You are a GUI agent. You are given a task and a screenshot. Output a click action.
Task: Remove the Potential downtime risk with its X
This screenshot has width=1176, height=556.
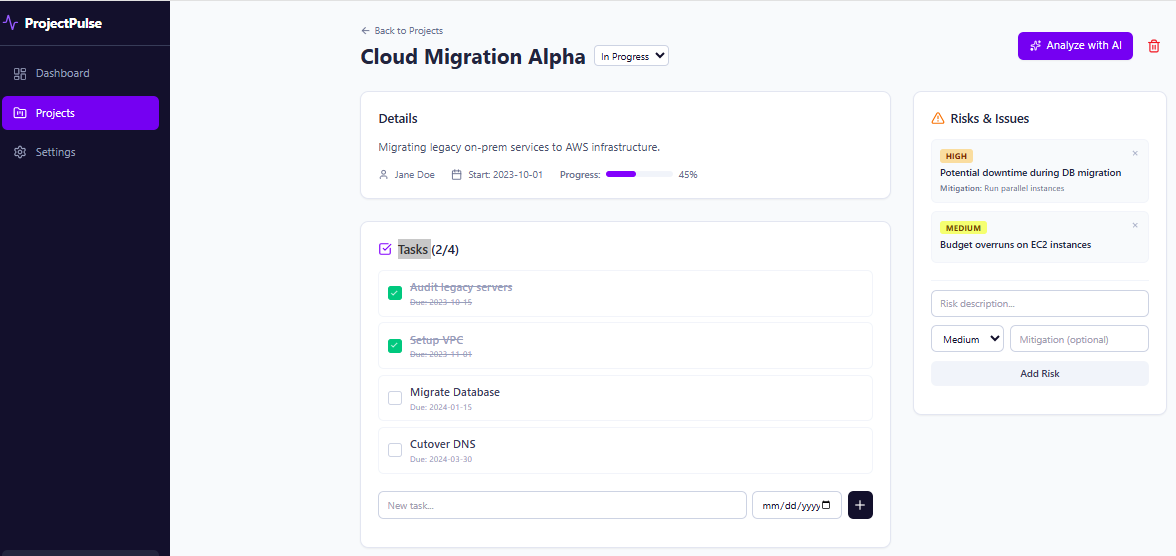(1135, 153)
